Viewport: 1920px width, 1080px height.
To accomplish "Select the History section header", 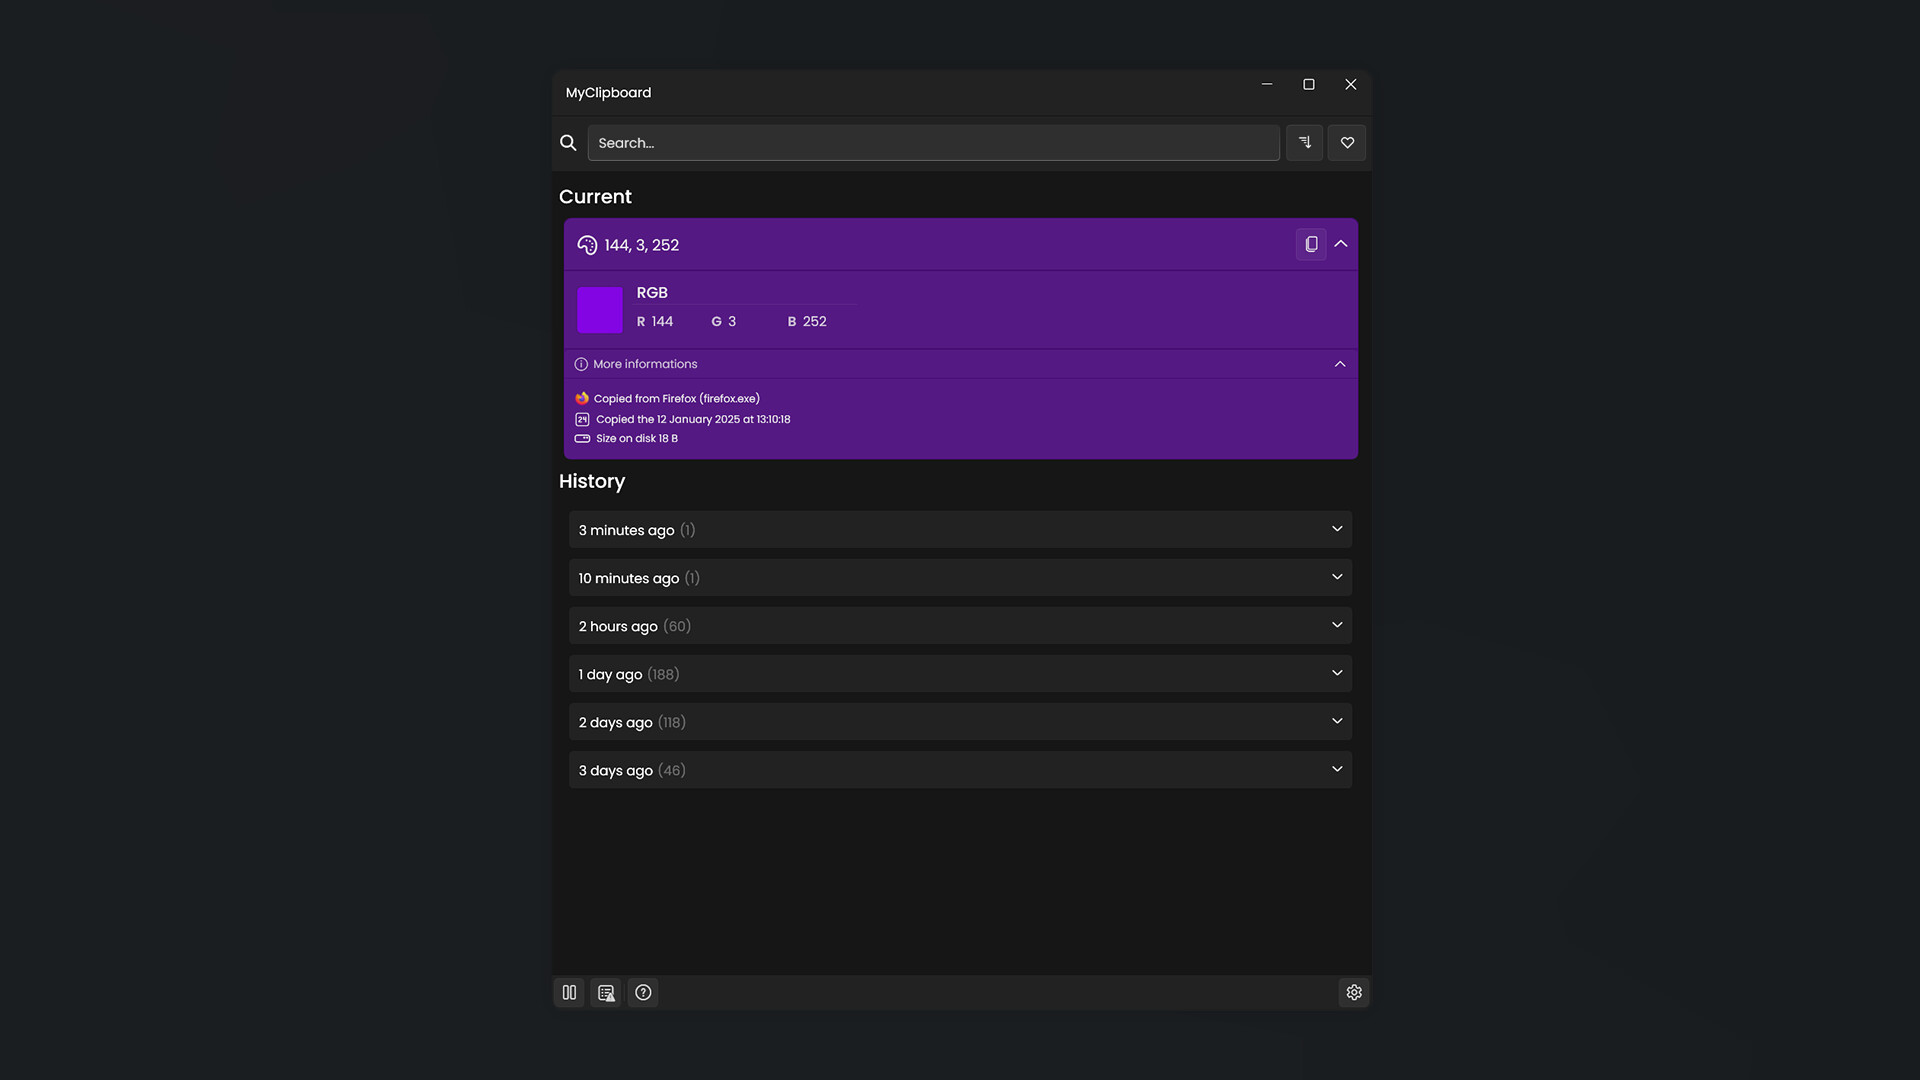I will pos(592,482).
